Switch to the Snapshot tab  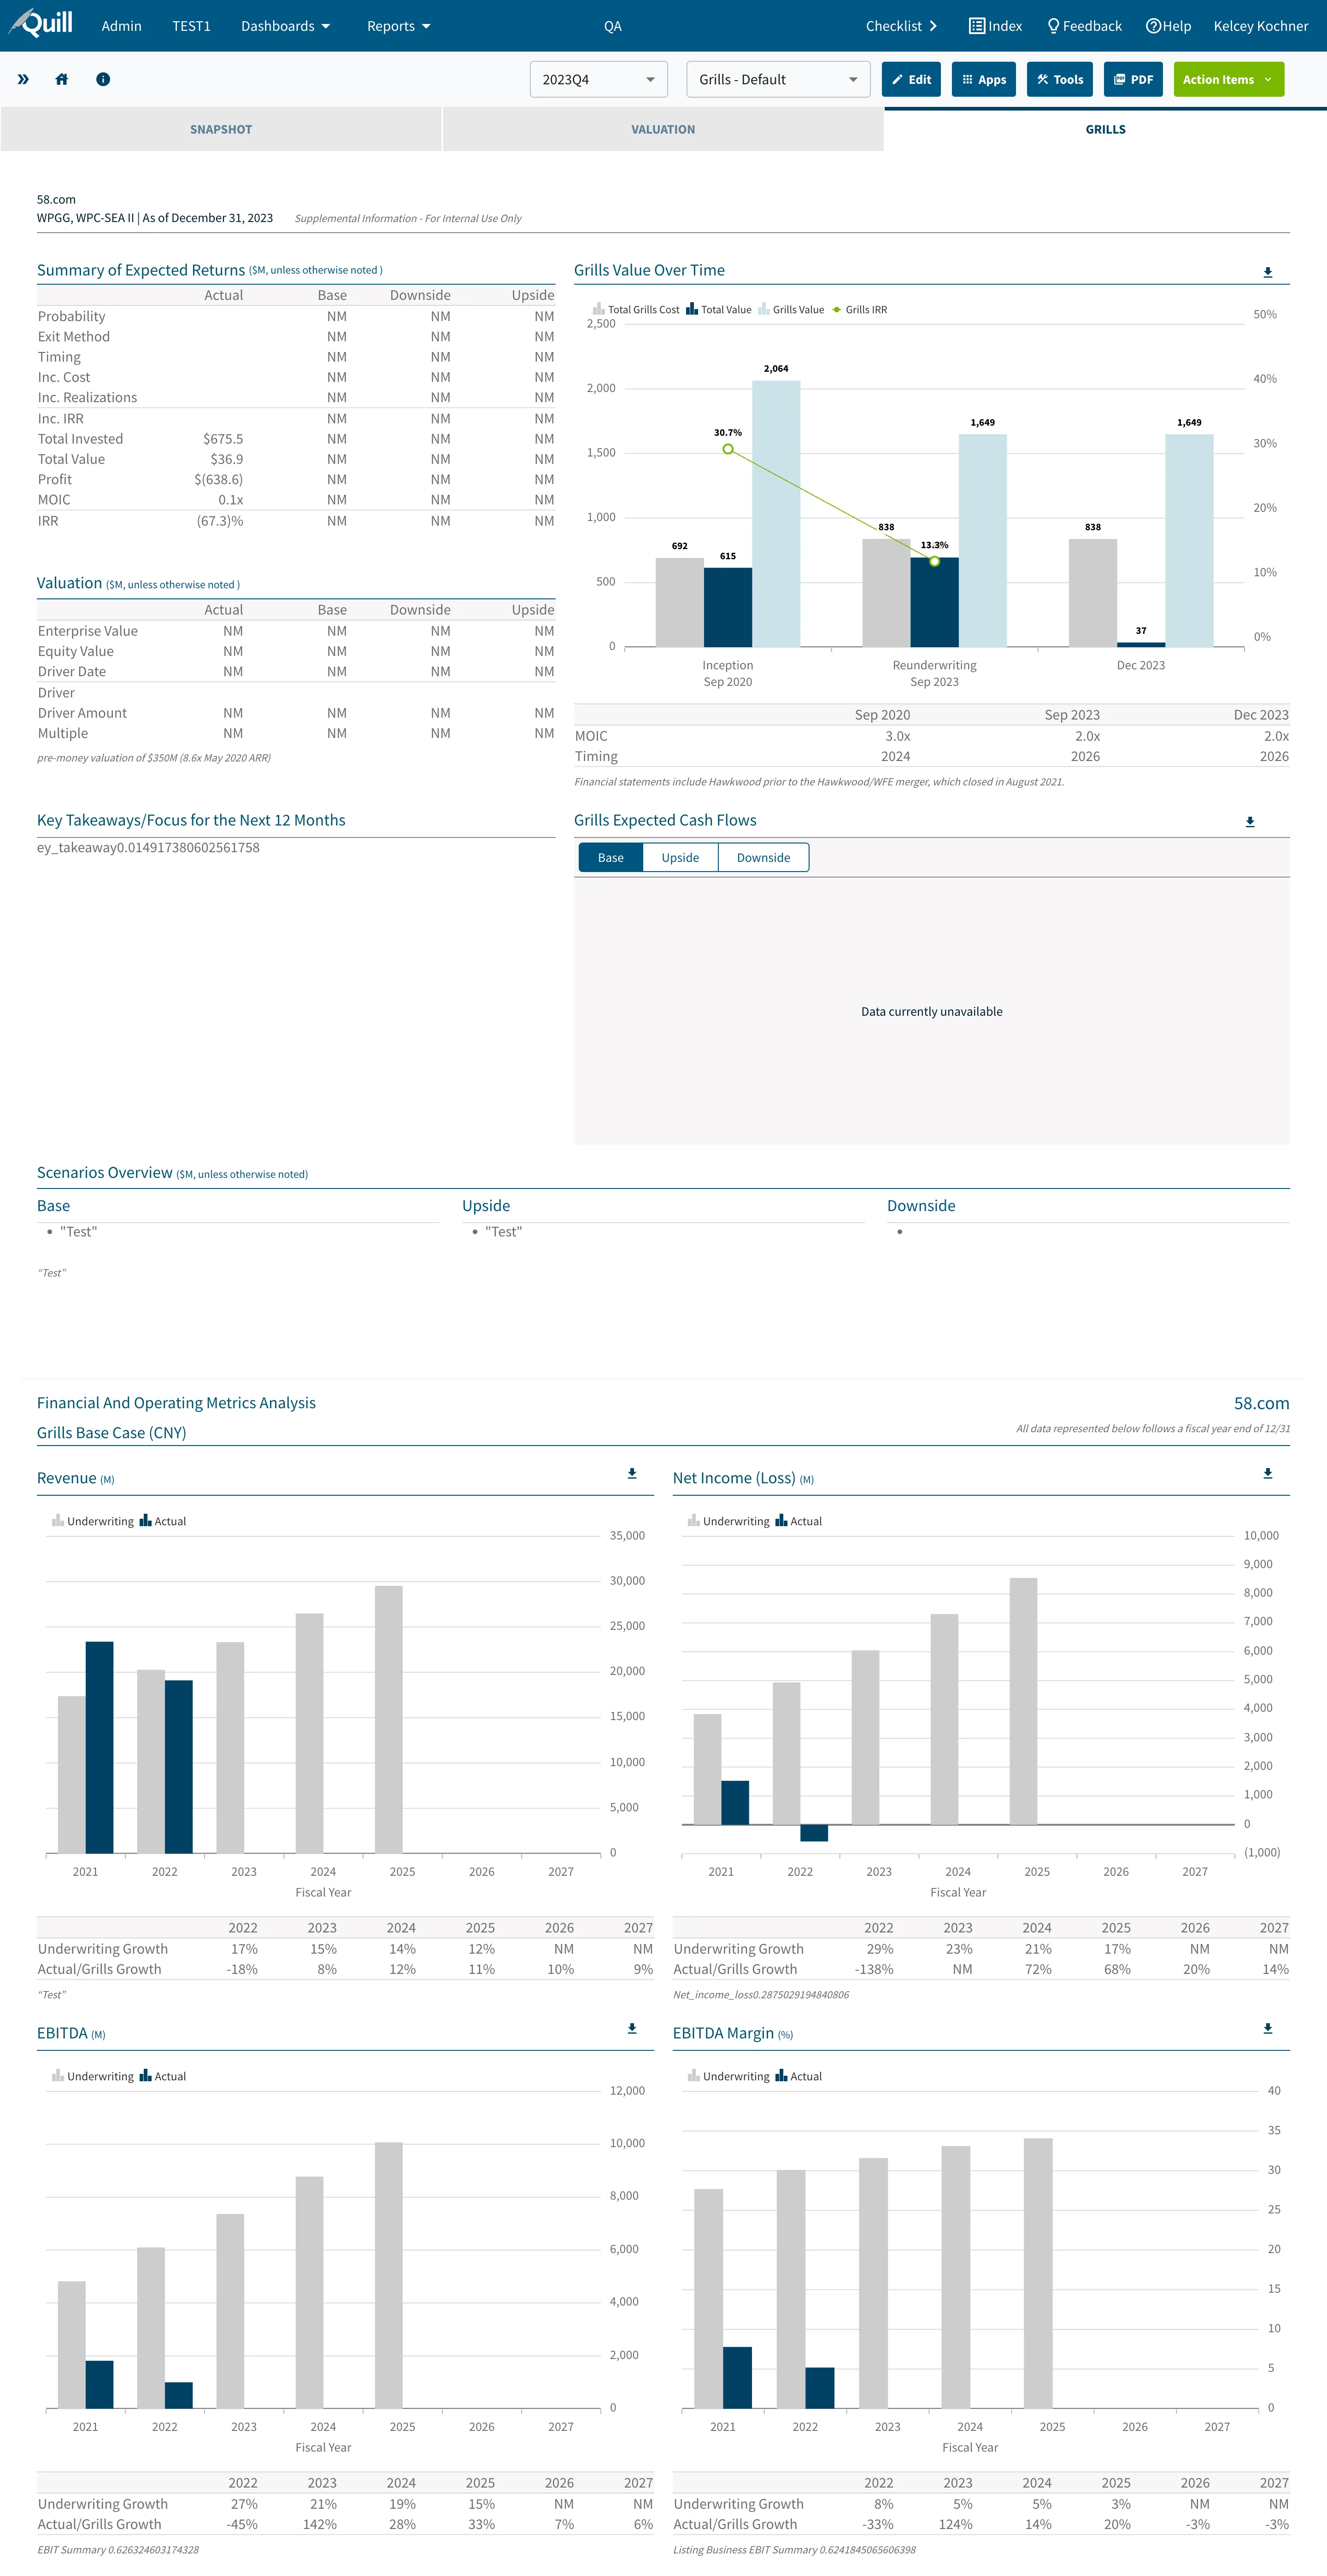point(221,129)
